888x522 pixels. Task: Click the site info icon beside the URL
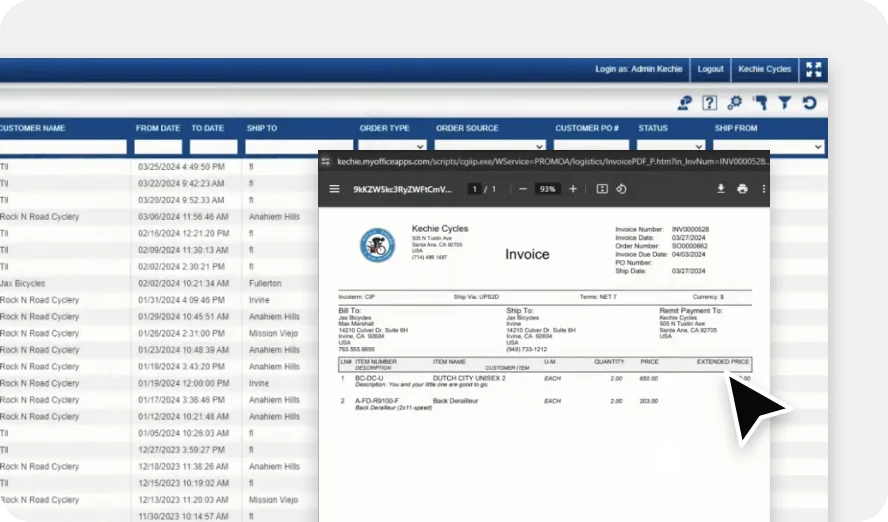[326, 161]
